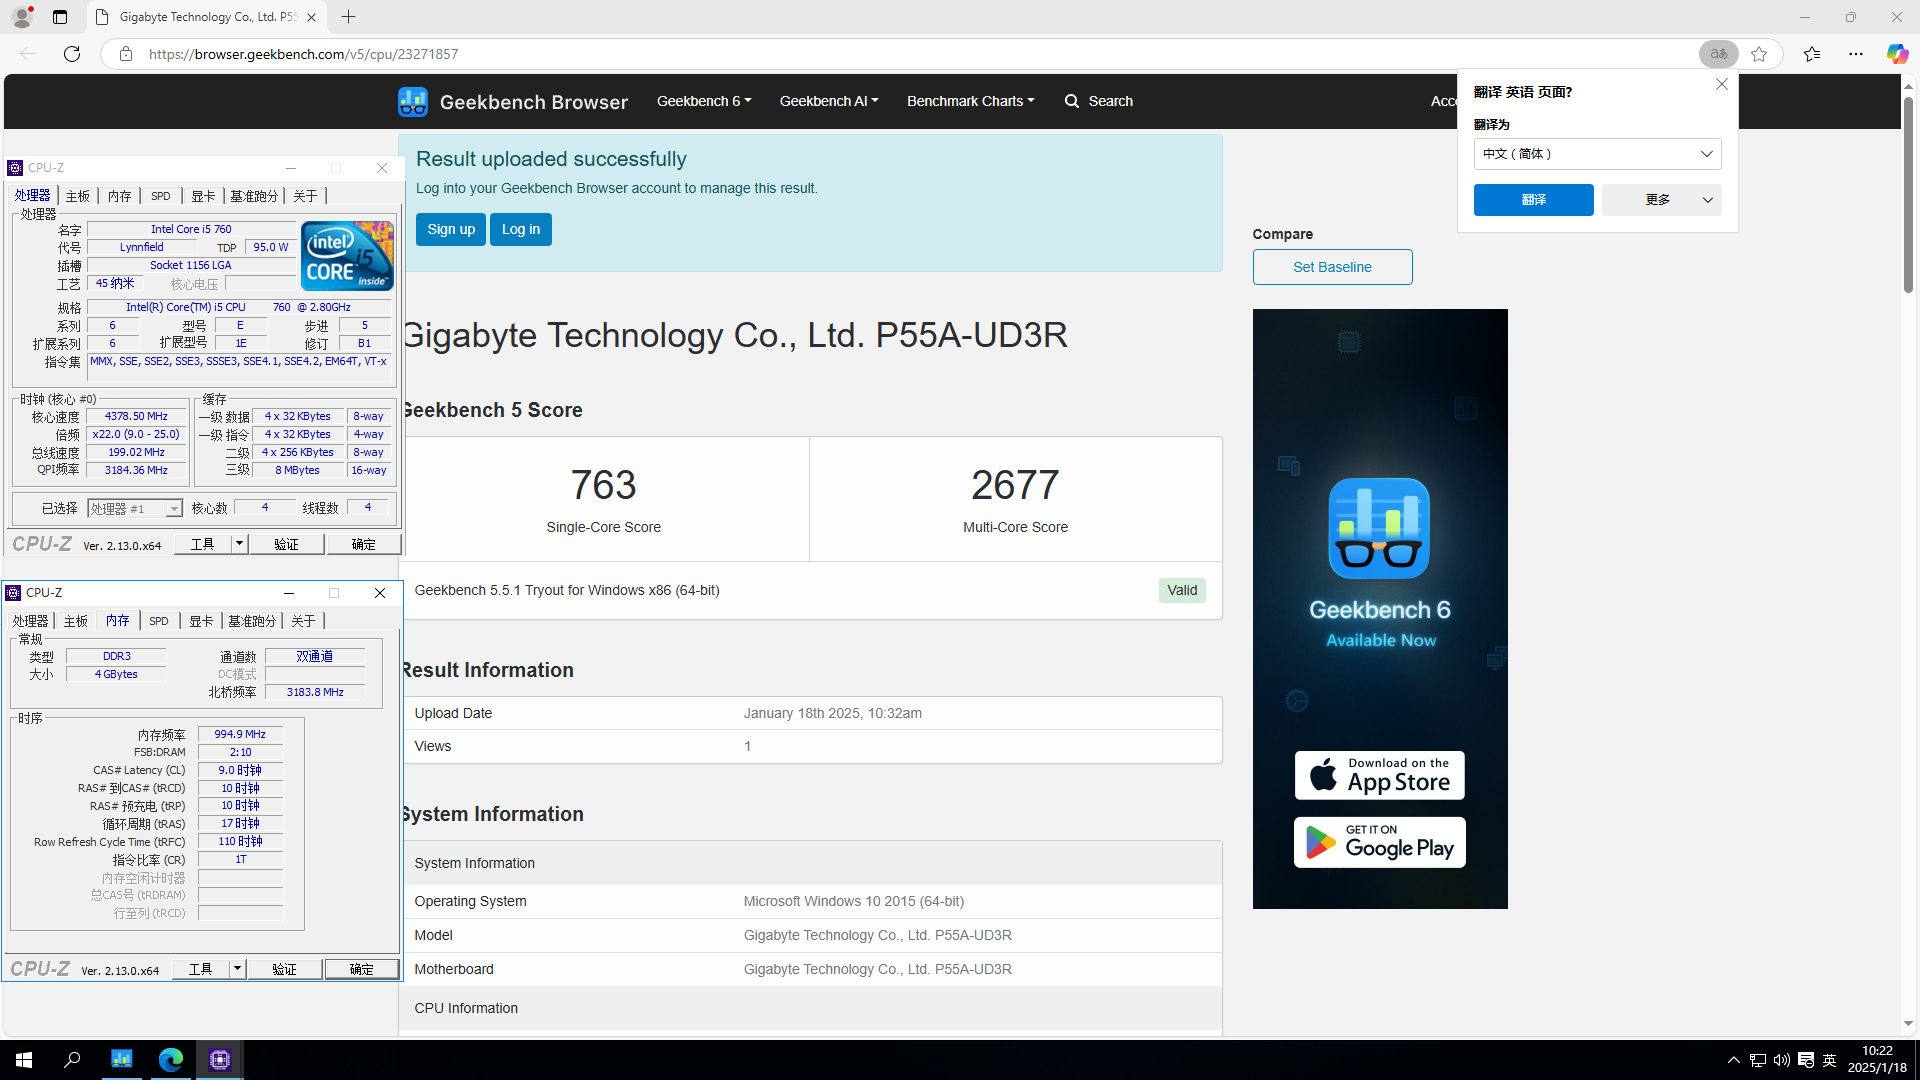Click 确定 button in lower CPU-Z window
The image size is (1920, 1080).
(362, 969)
